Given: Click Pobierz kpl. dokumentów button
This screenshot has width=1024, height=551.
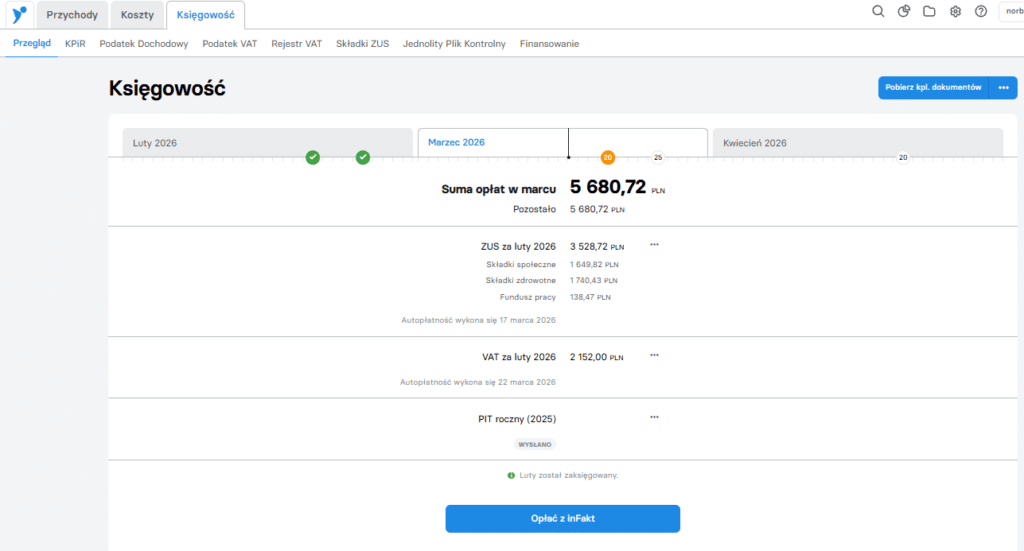Looking at the screenshot, I should coord(933,87).
